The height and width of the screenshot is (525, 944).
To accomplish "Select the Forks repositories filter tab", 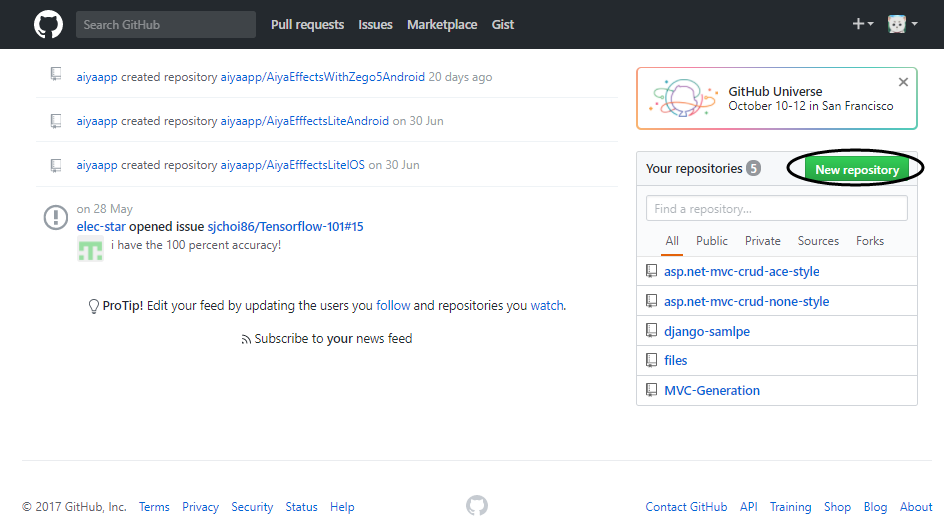I will coord(870,241).
